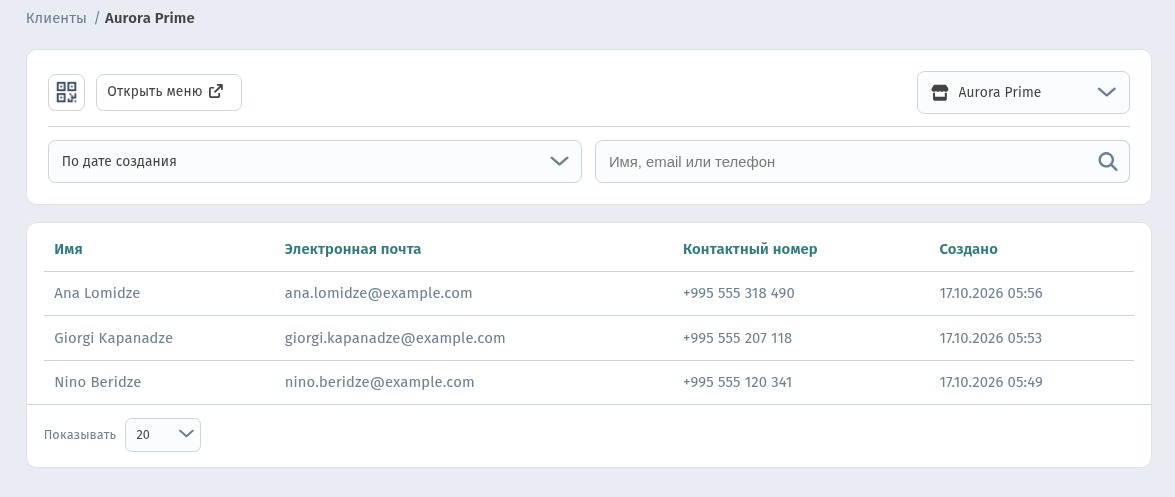
Task: Expand the Aurora Prime venue dropdown
Action: click(x=1023, y=92)
